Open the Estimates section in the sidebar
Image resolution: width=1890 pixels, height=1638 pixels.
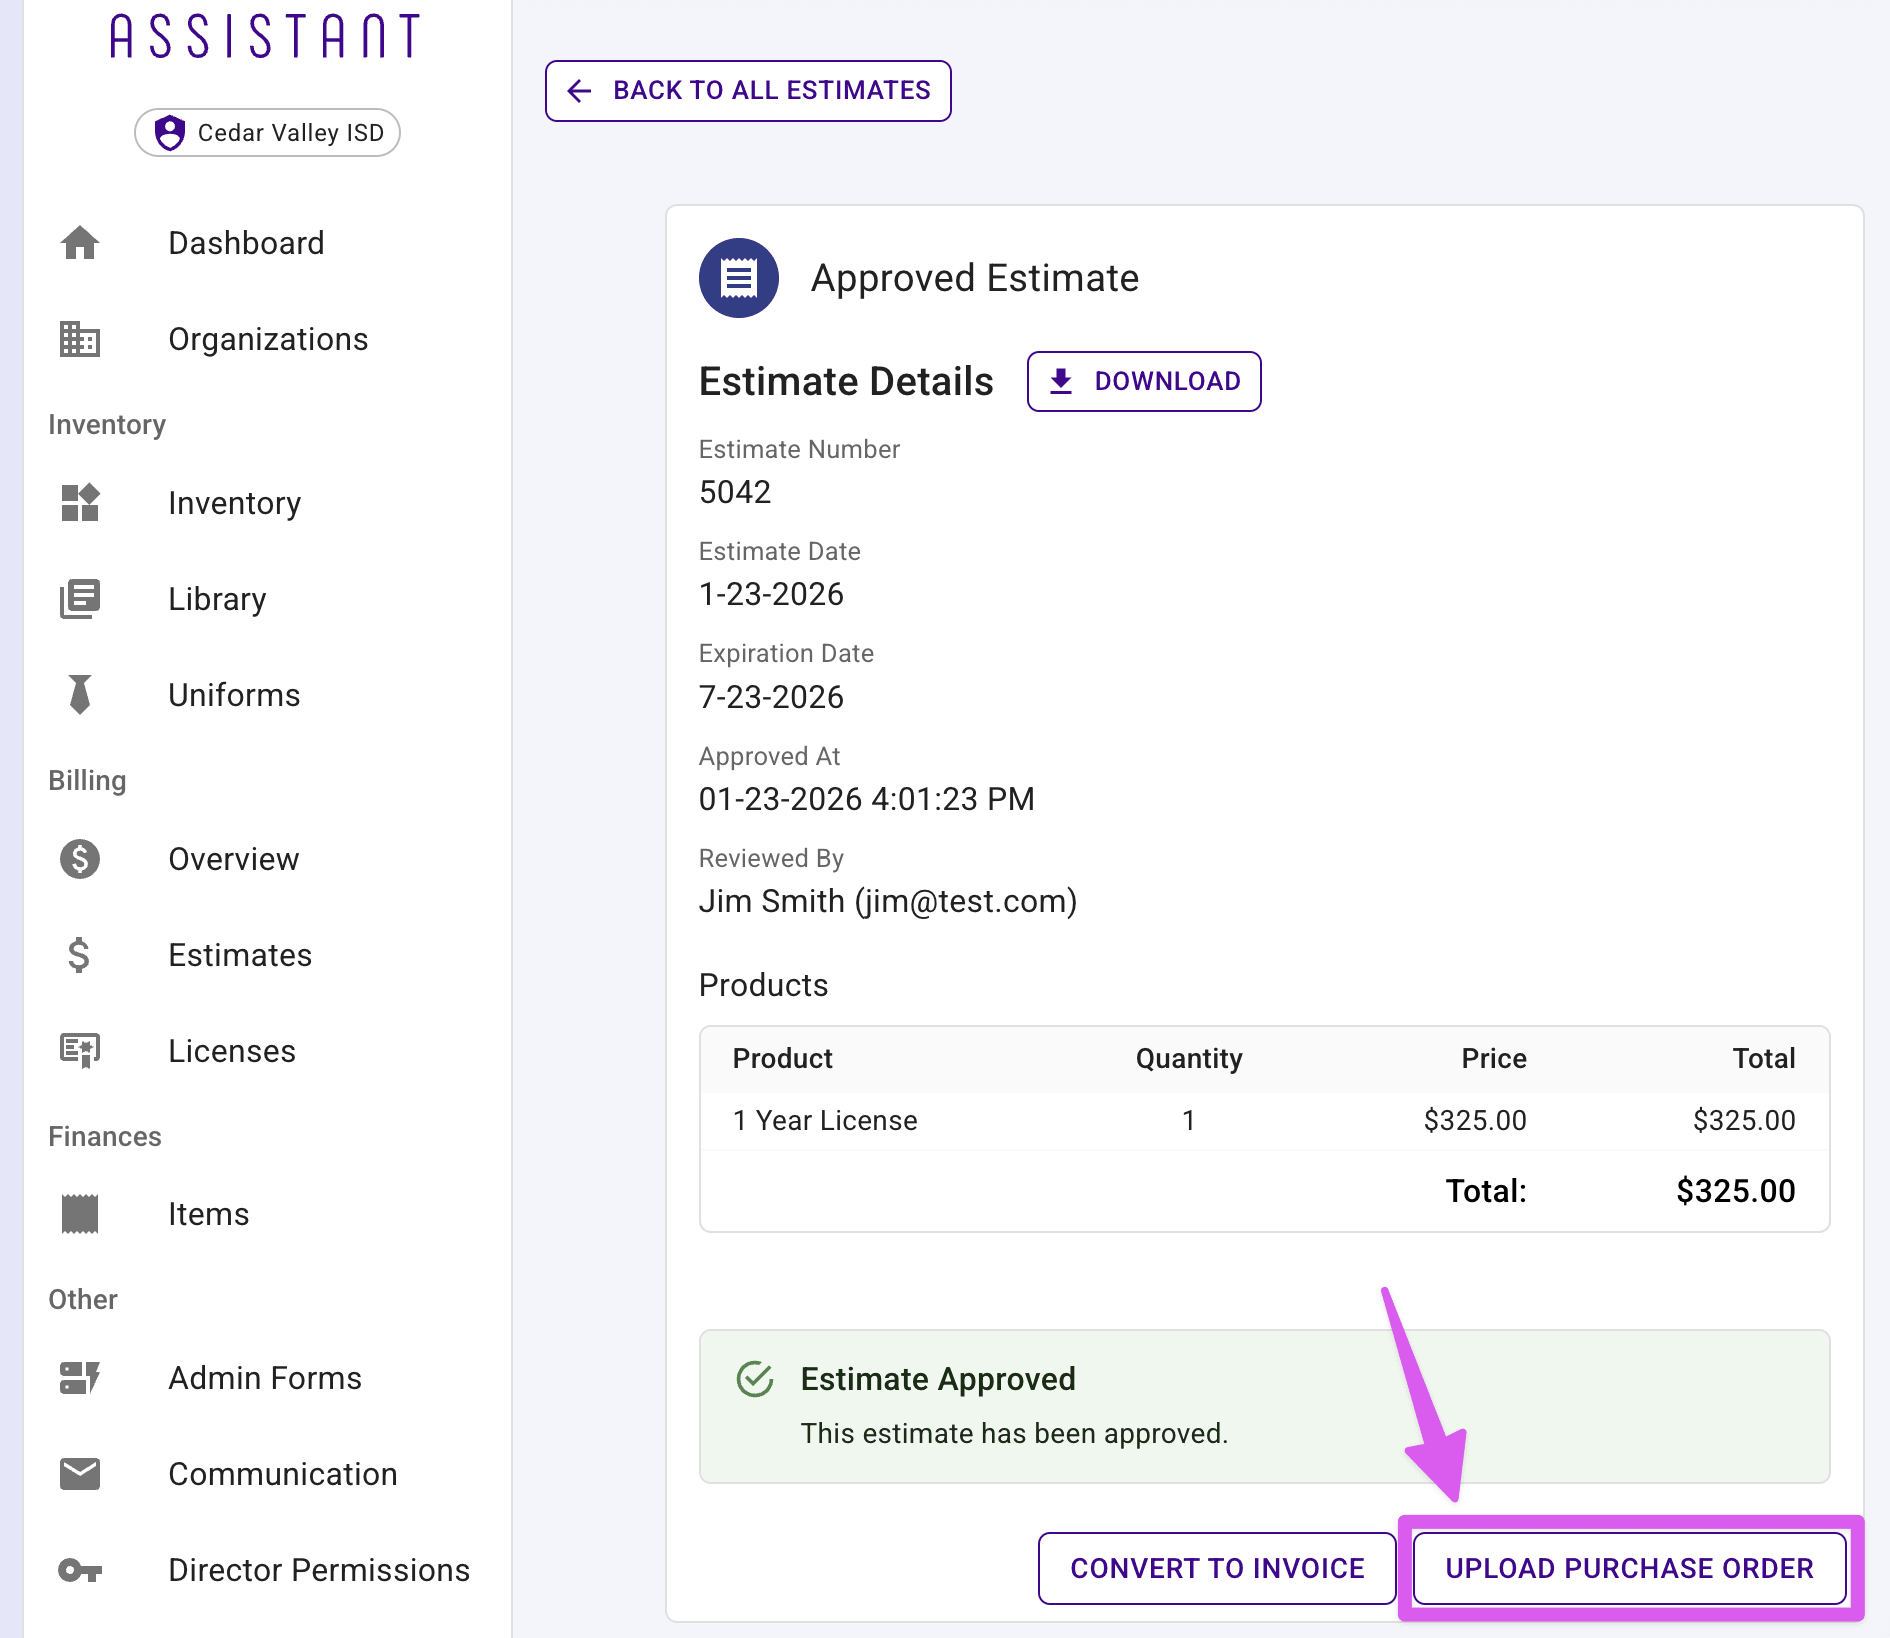coord(239,955)
